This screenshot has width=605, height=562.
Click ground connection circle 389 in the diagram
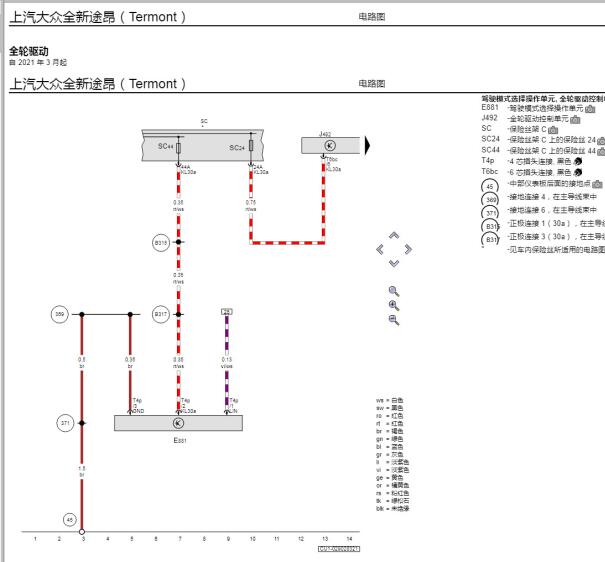[x=59, y=314]
